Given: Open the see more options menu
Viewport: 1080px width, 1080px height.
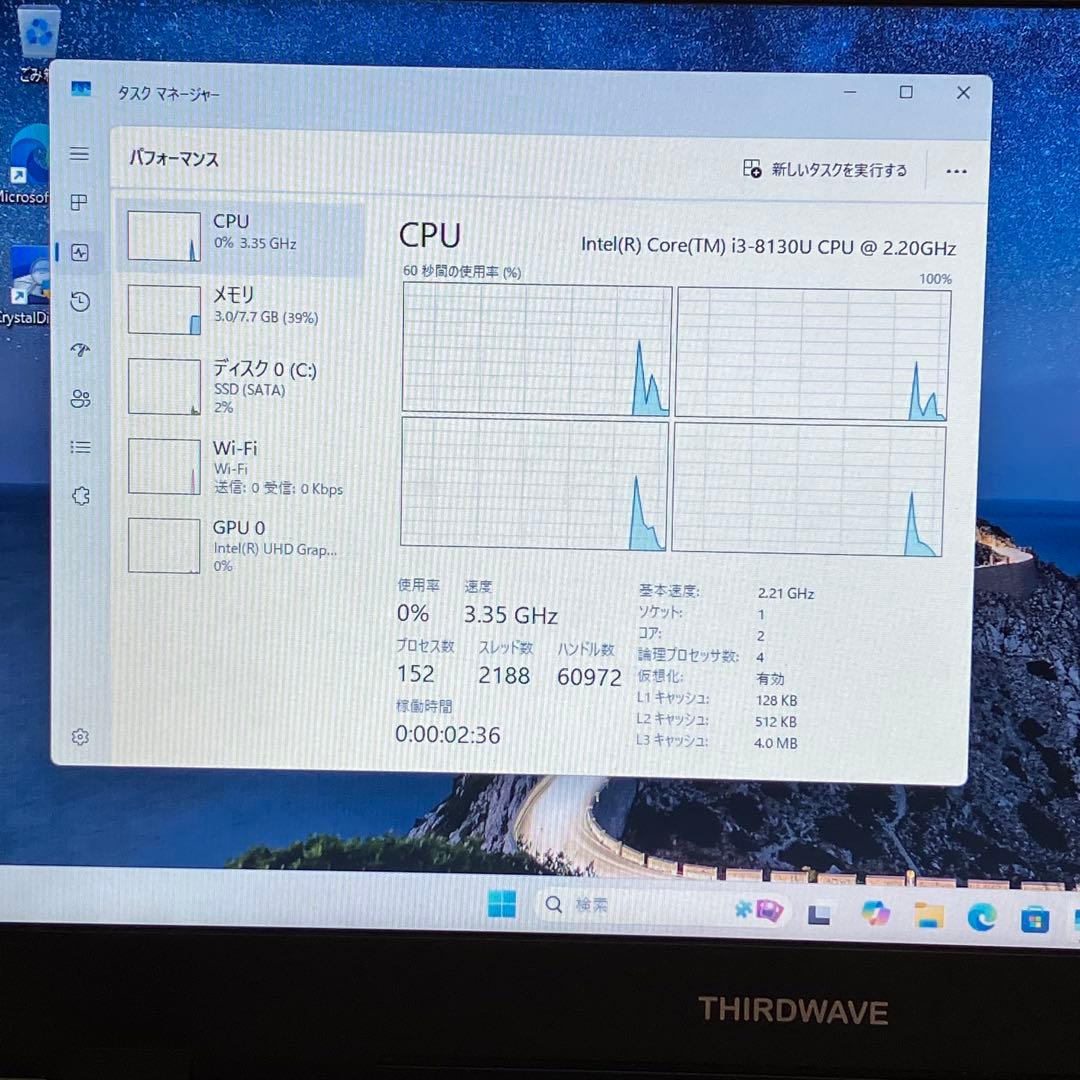Looking at the screenshot, I should pos(956,171).
